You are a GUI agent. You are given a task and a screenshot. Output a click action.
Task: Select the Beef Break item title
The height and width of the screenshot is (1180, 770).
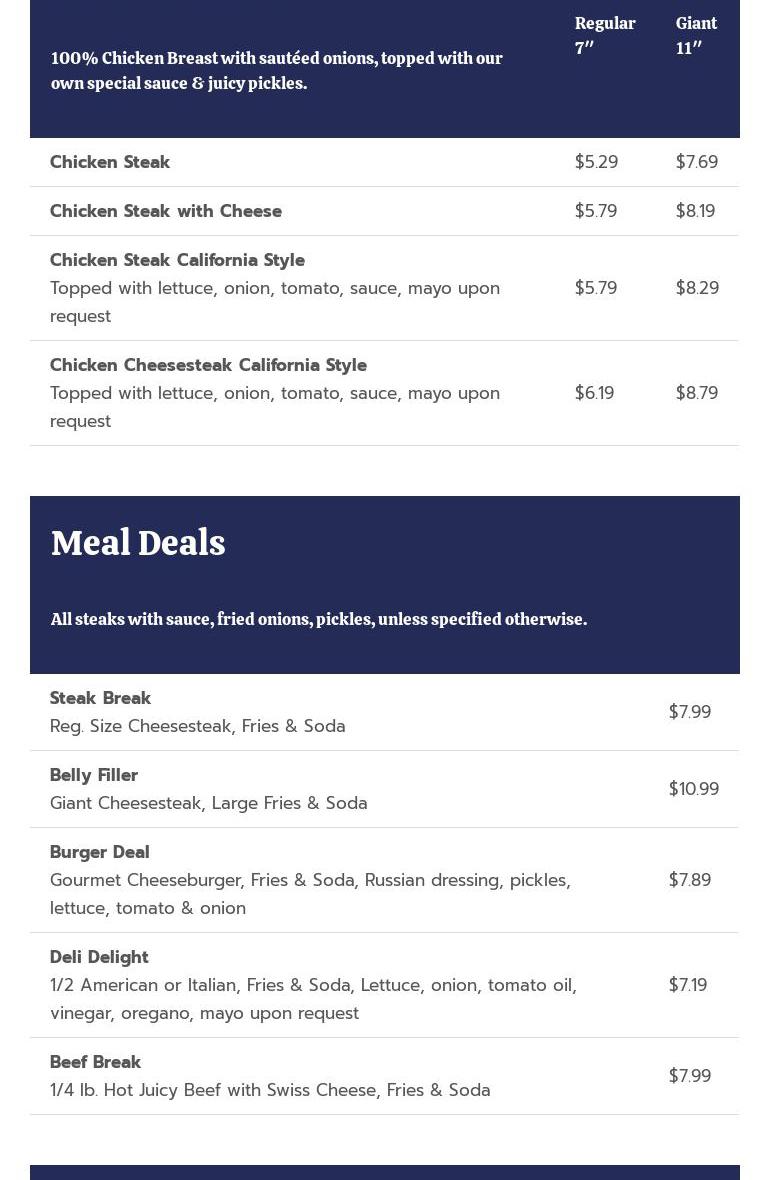[95, 1062]
